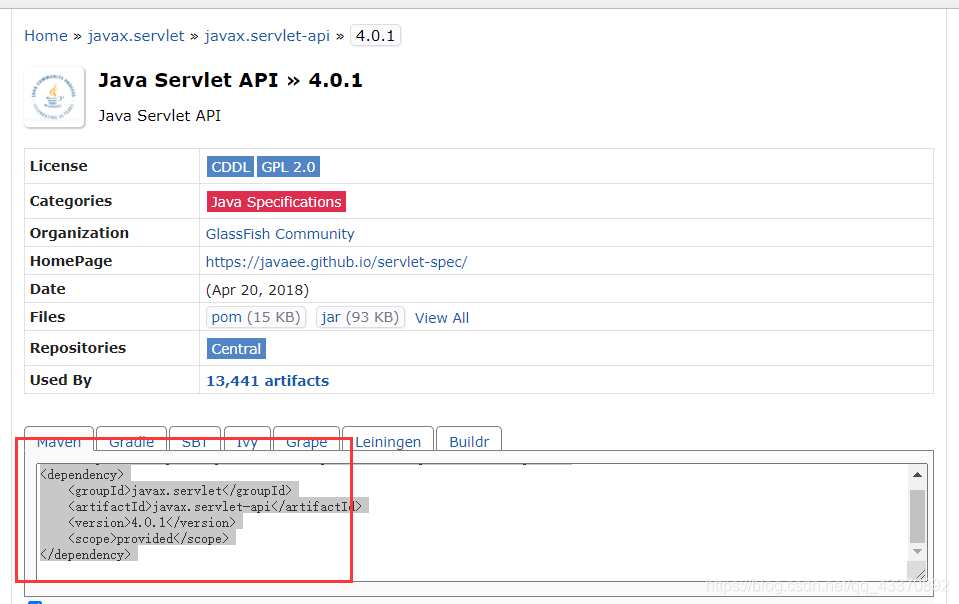Click the CDDL license badge

click(x=230, y=167)
